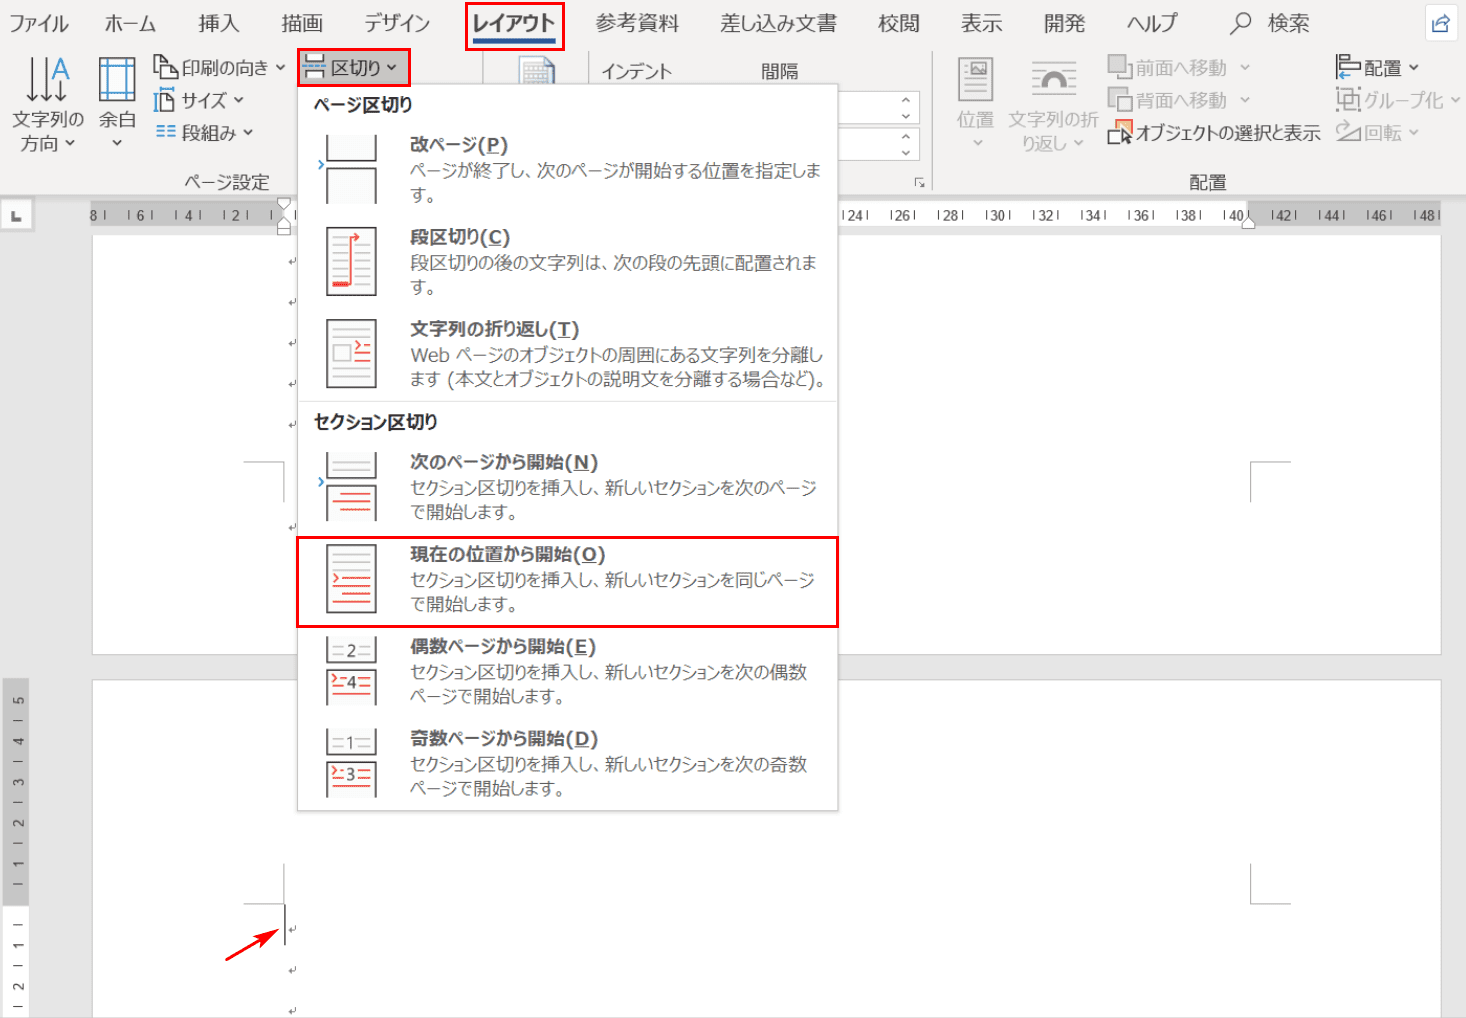Click the 偶数ページから開始 icon

tap(351, 670)
